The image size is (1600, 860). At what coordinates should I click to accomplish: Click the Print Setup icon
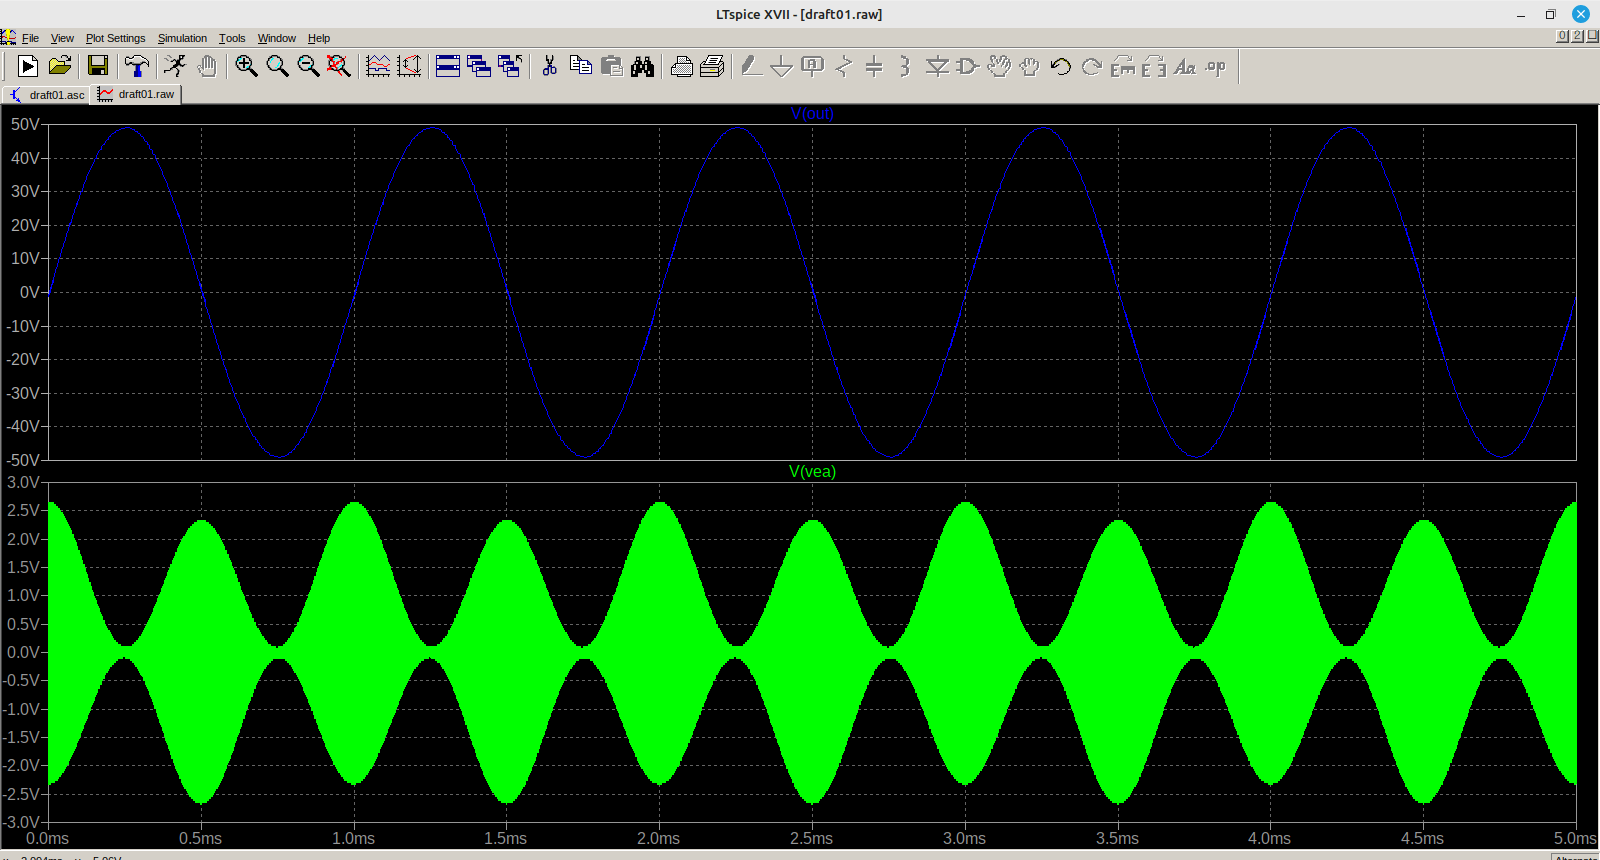pos(681,66)
